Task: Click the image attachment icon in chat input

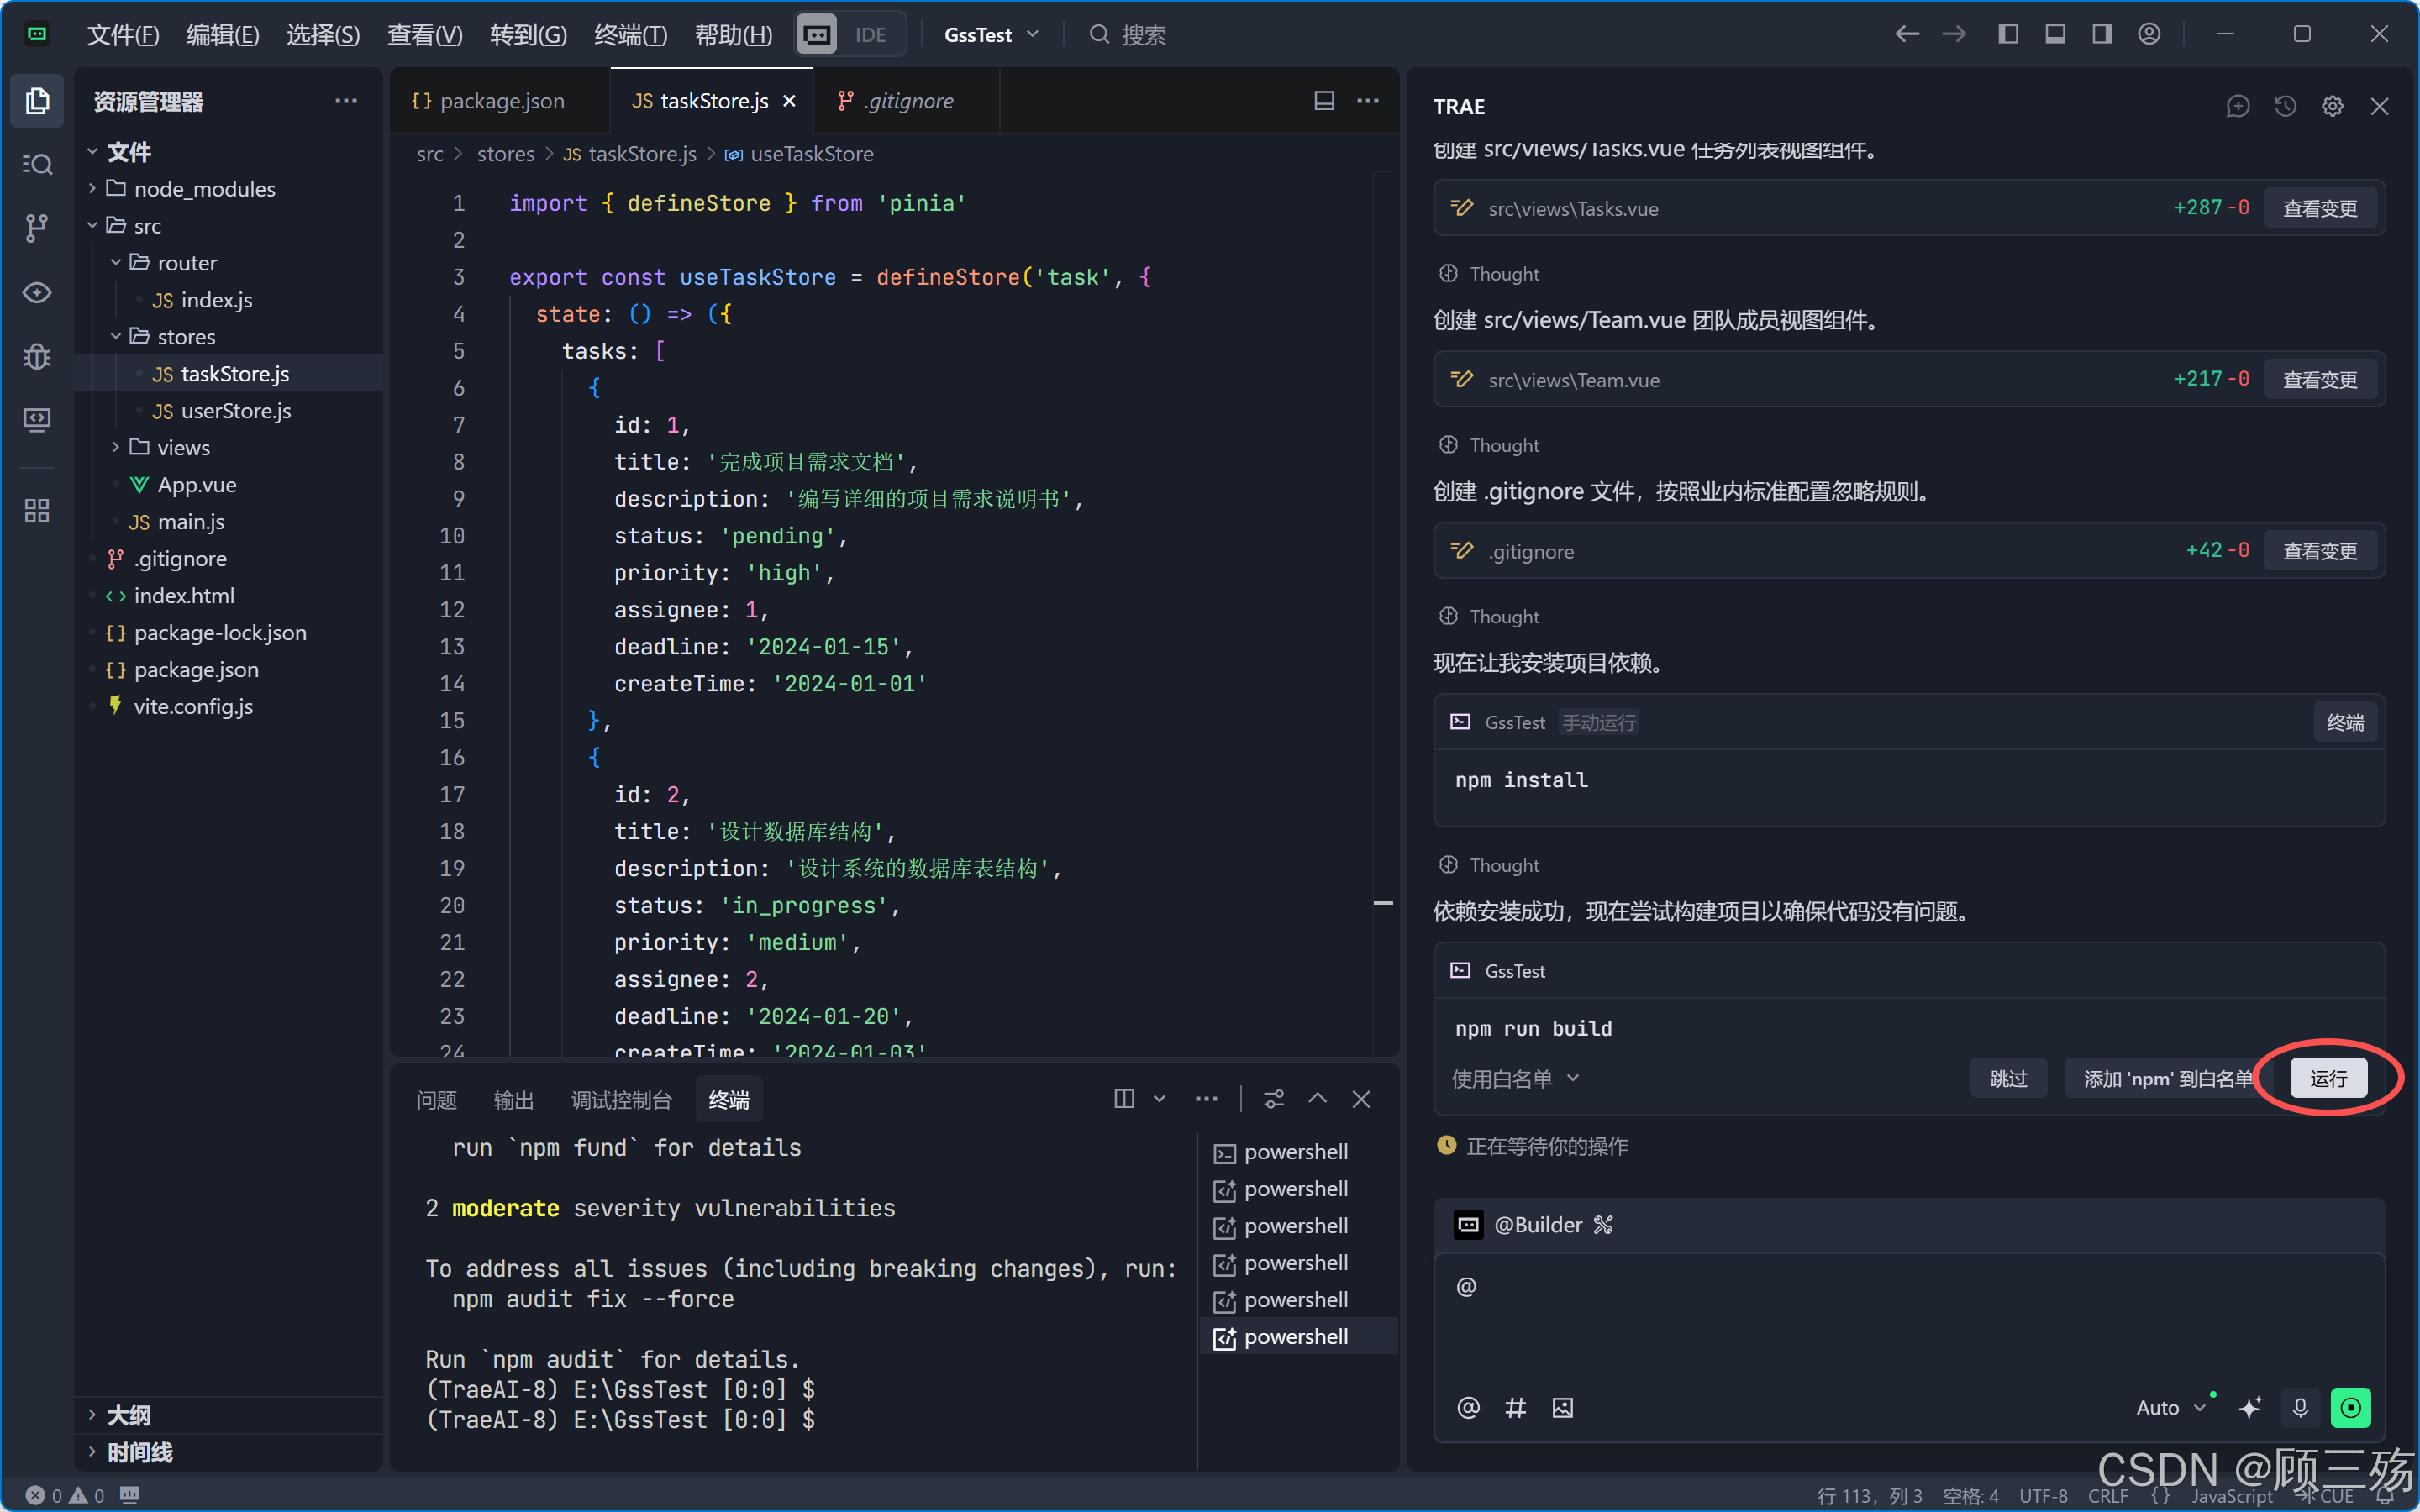Action: (x=1562, y=1408)
